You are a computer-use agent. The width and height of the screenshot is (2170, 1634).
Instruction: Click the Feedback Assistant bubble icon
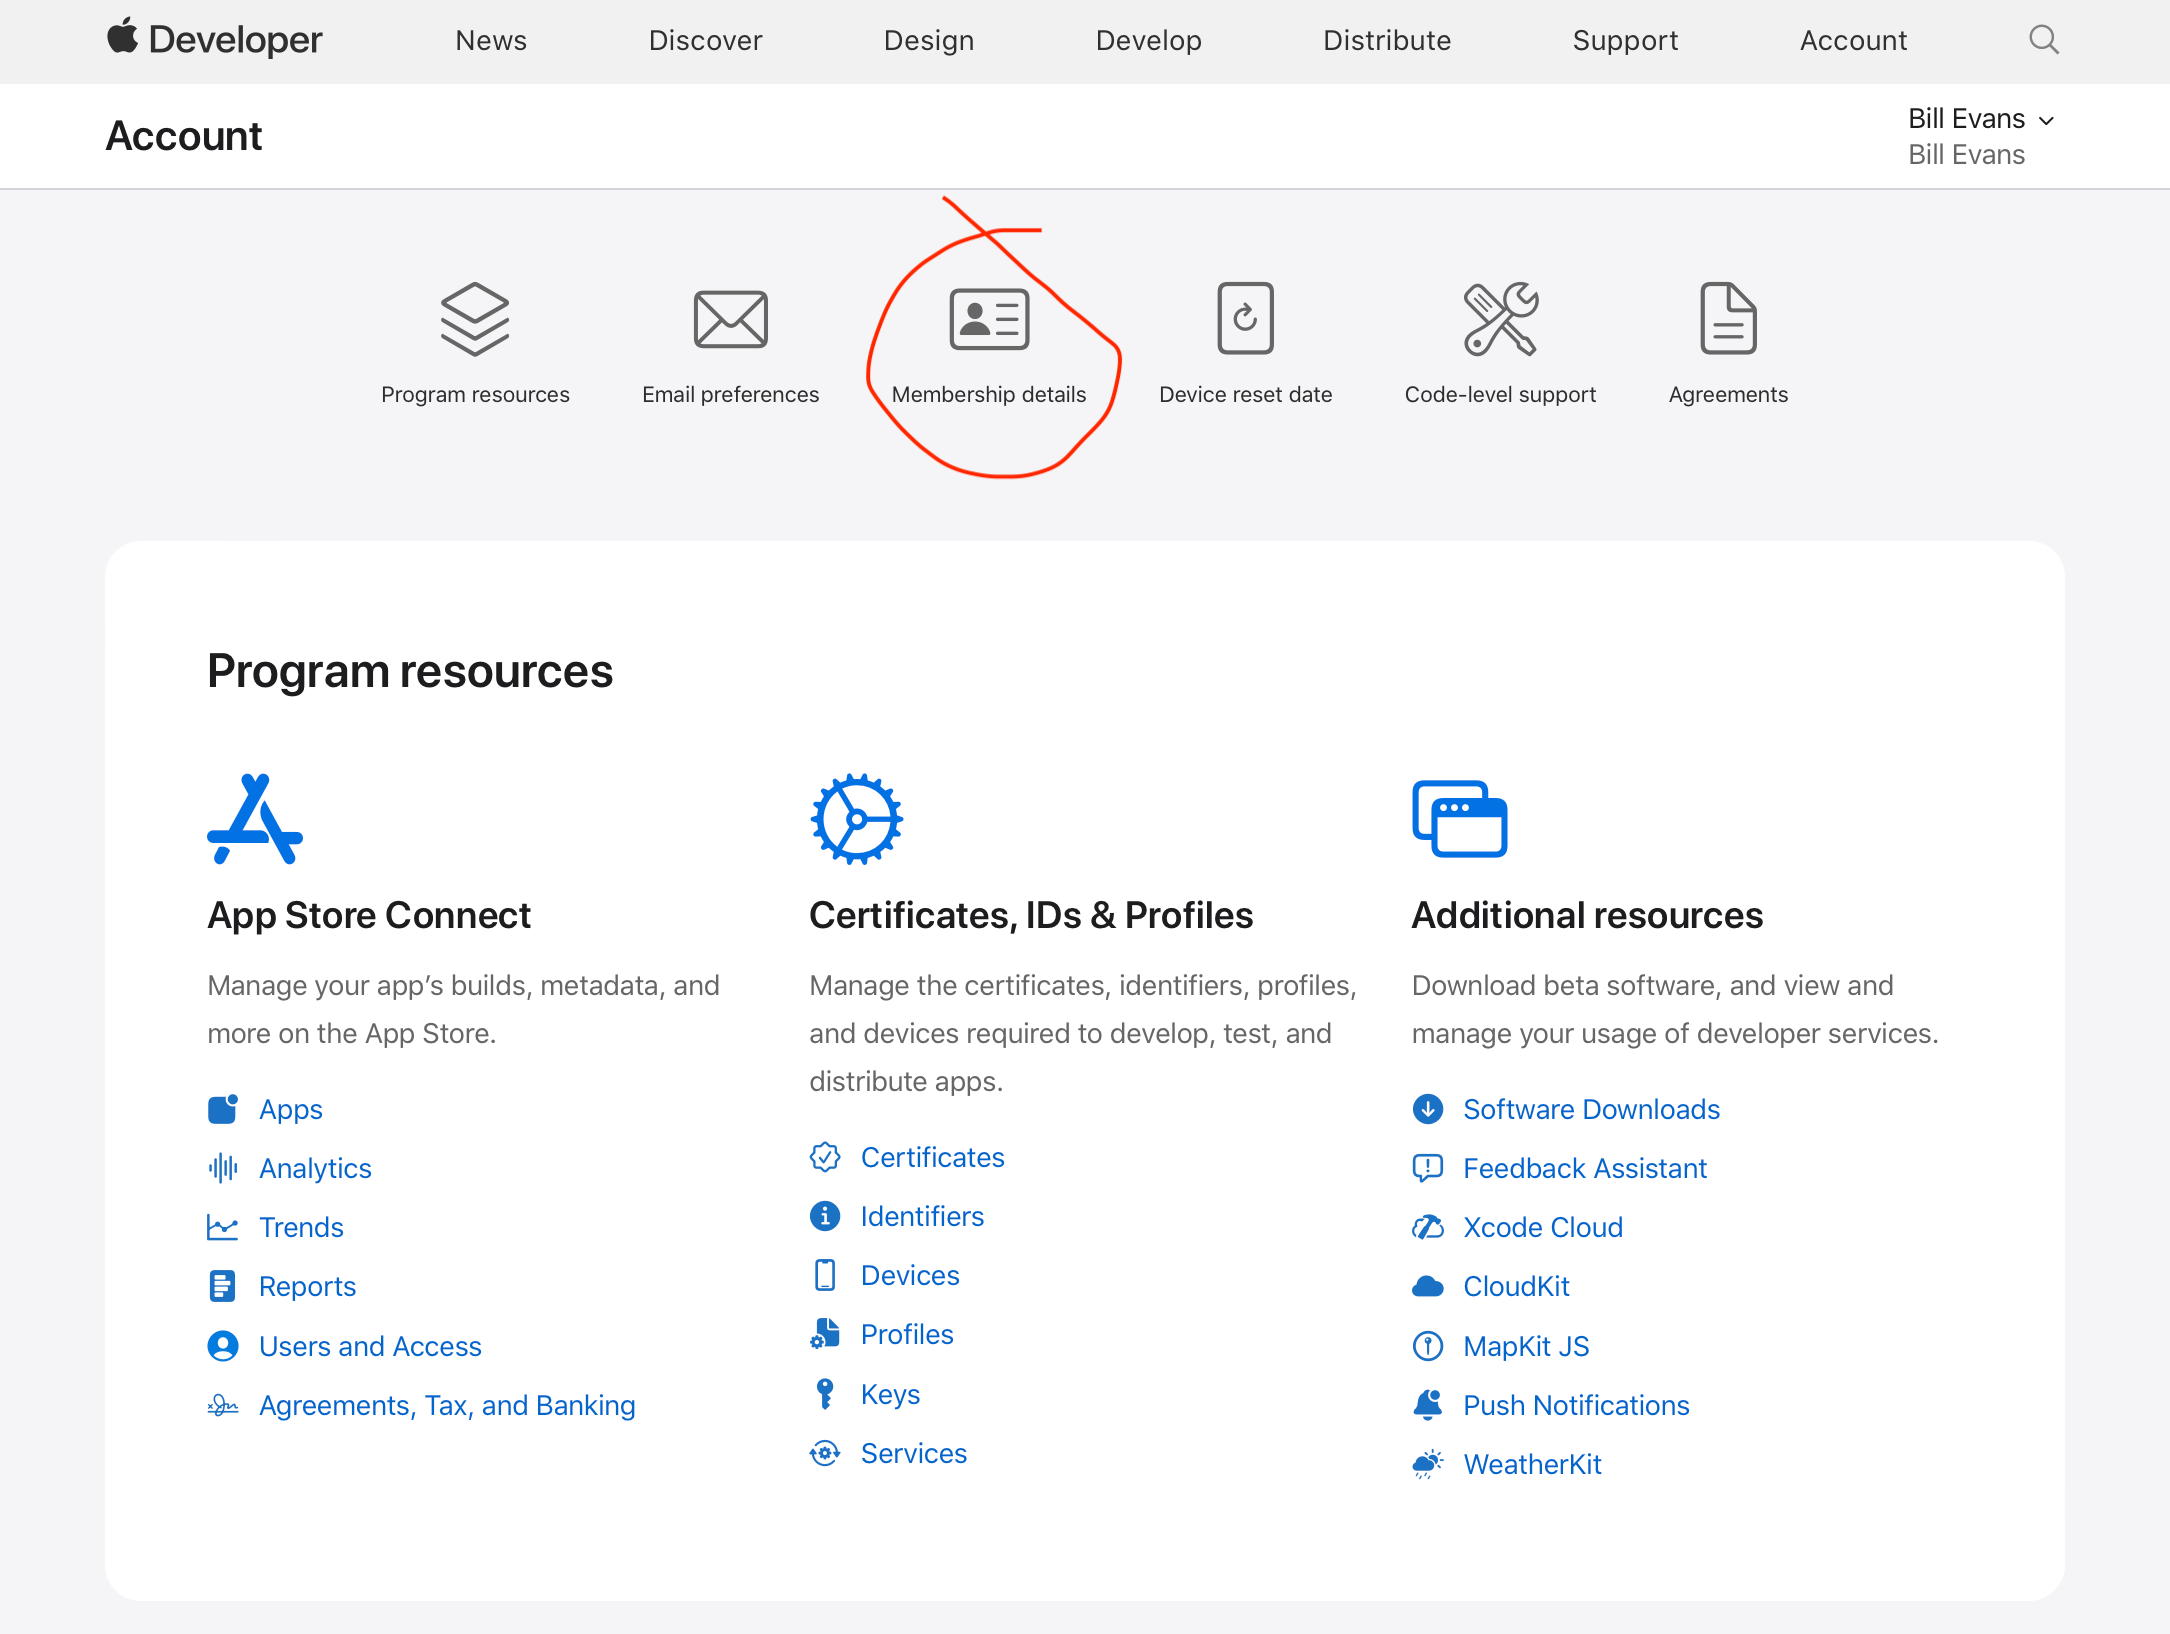[x=1428, y=1168]
